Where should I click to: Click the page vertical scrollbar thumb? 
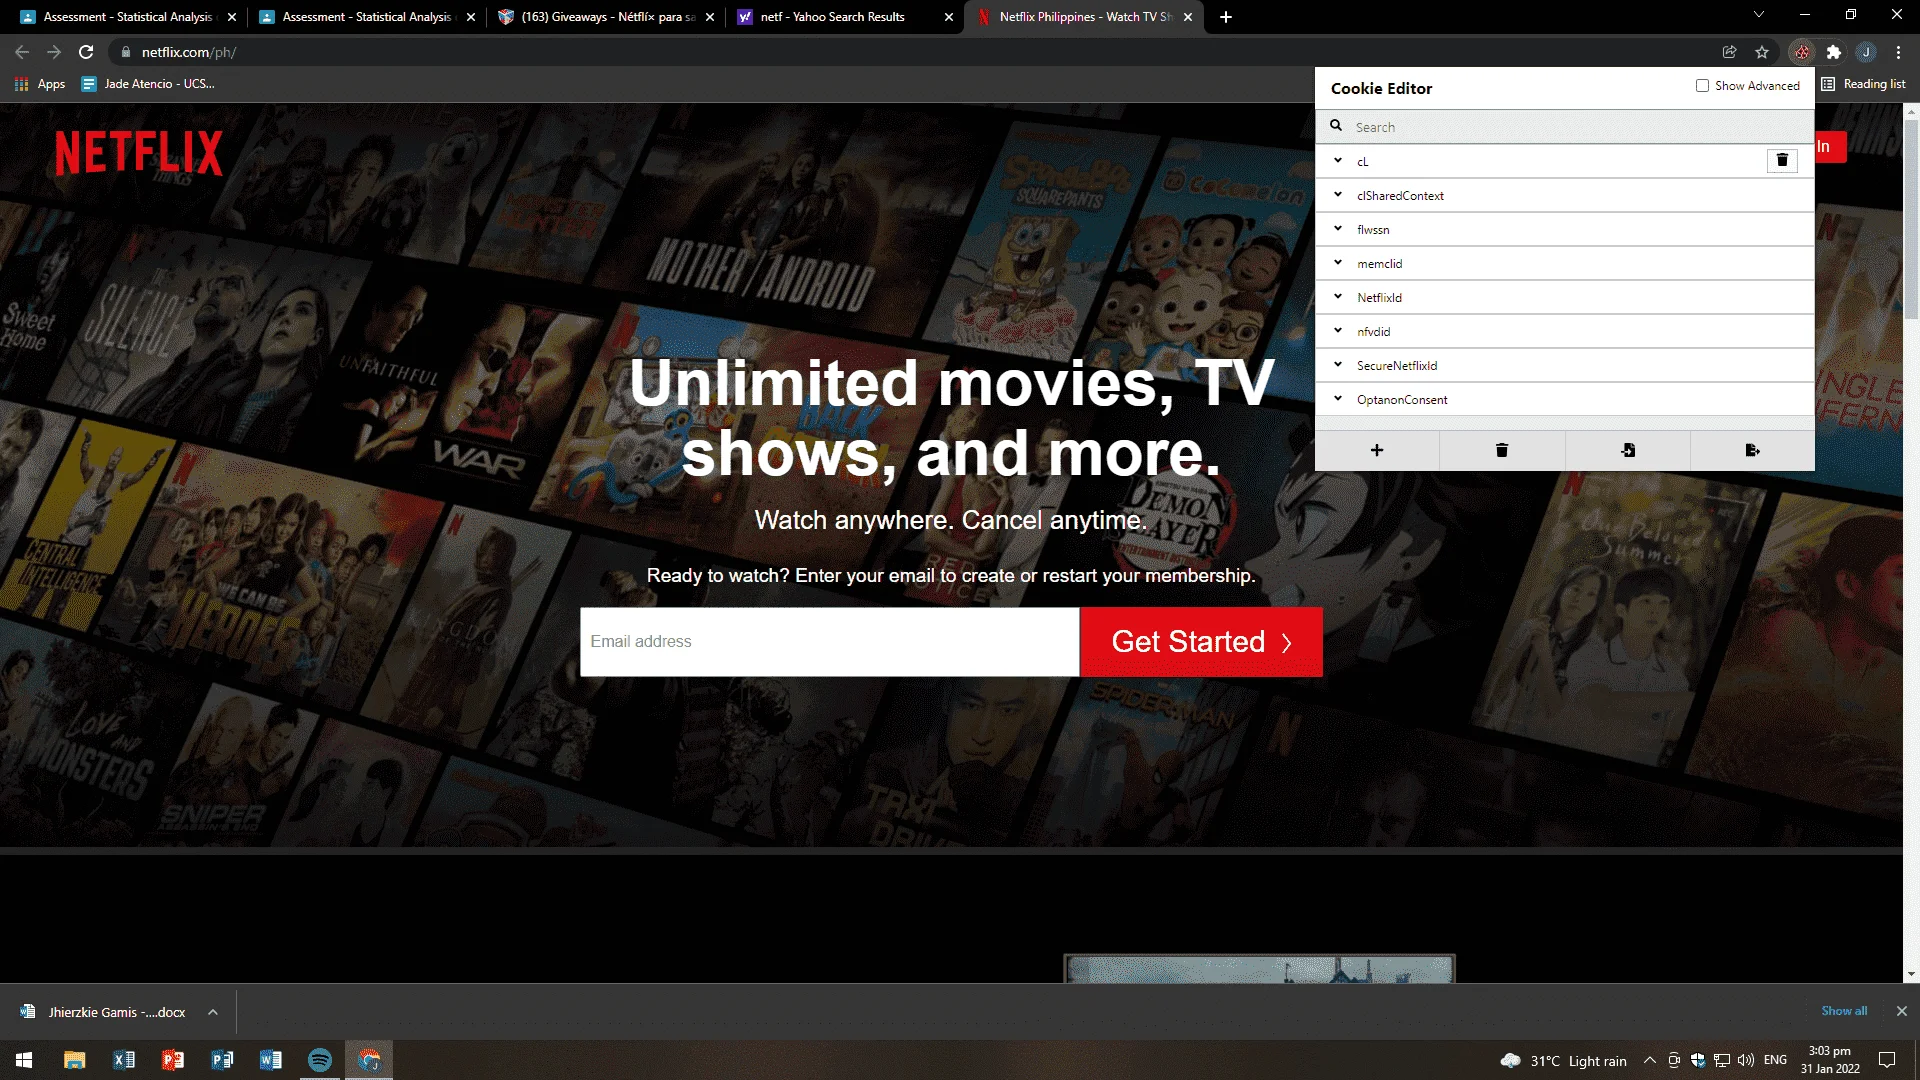tap(1911, 220)
